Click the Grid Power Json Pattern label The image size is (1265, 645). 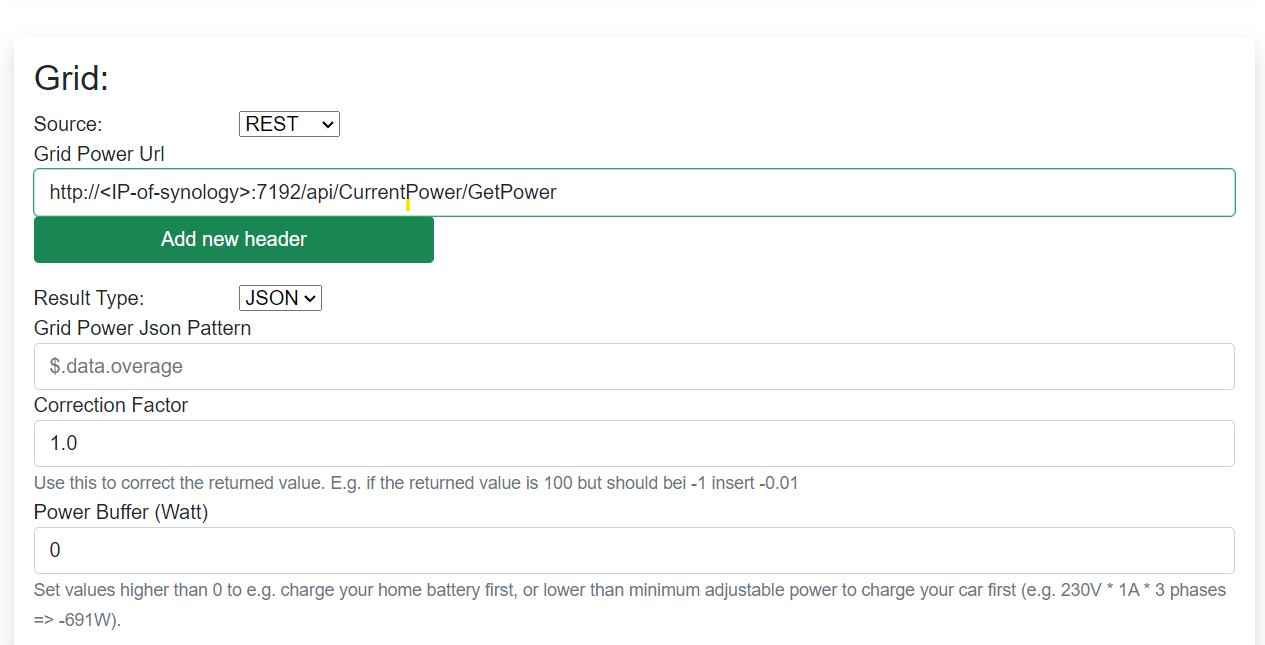click(142, 327)
